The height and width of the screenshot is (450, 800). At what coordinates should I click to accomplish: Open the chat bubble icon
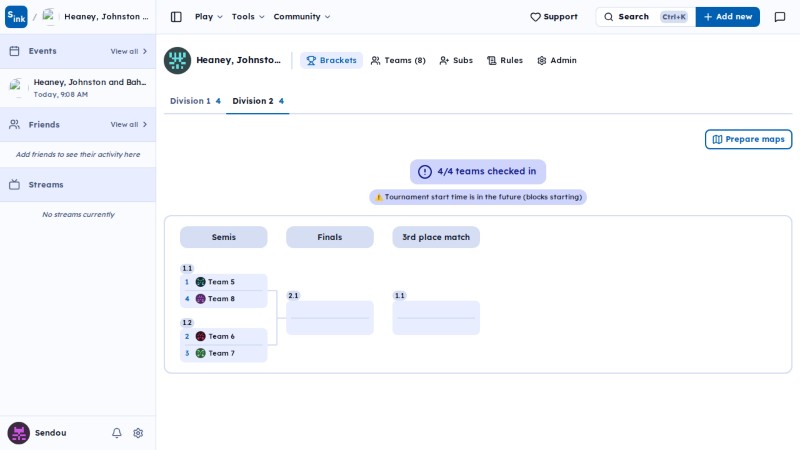[x=780, y=17]
